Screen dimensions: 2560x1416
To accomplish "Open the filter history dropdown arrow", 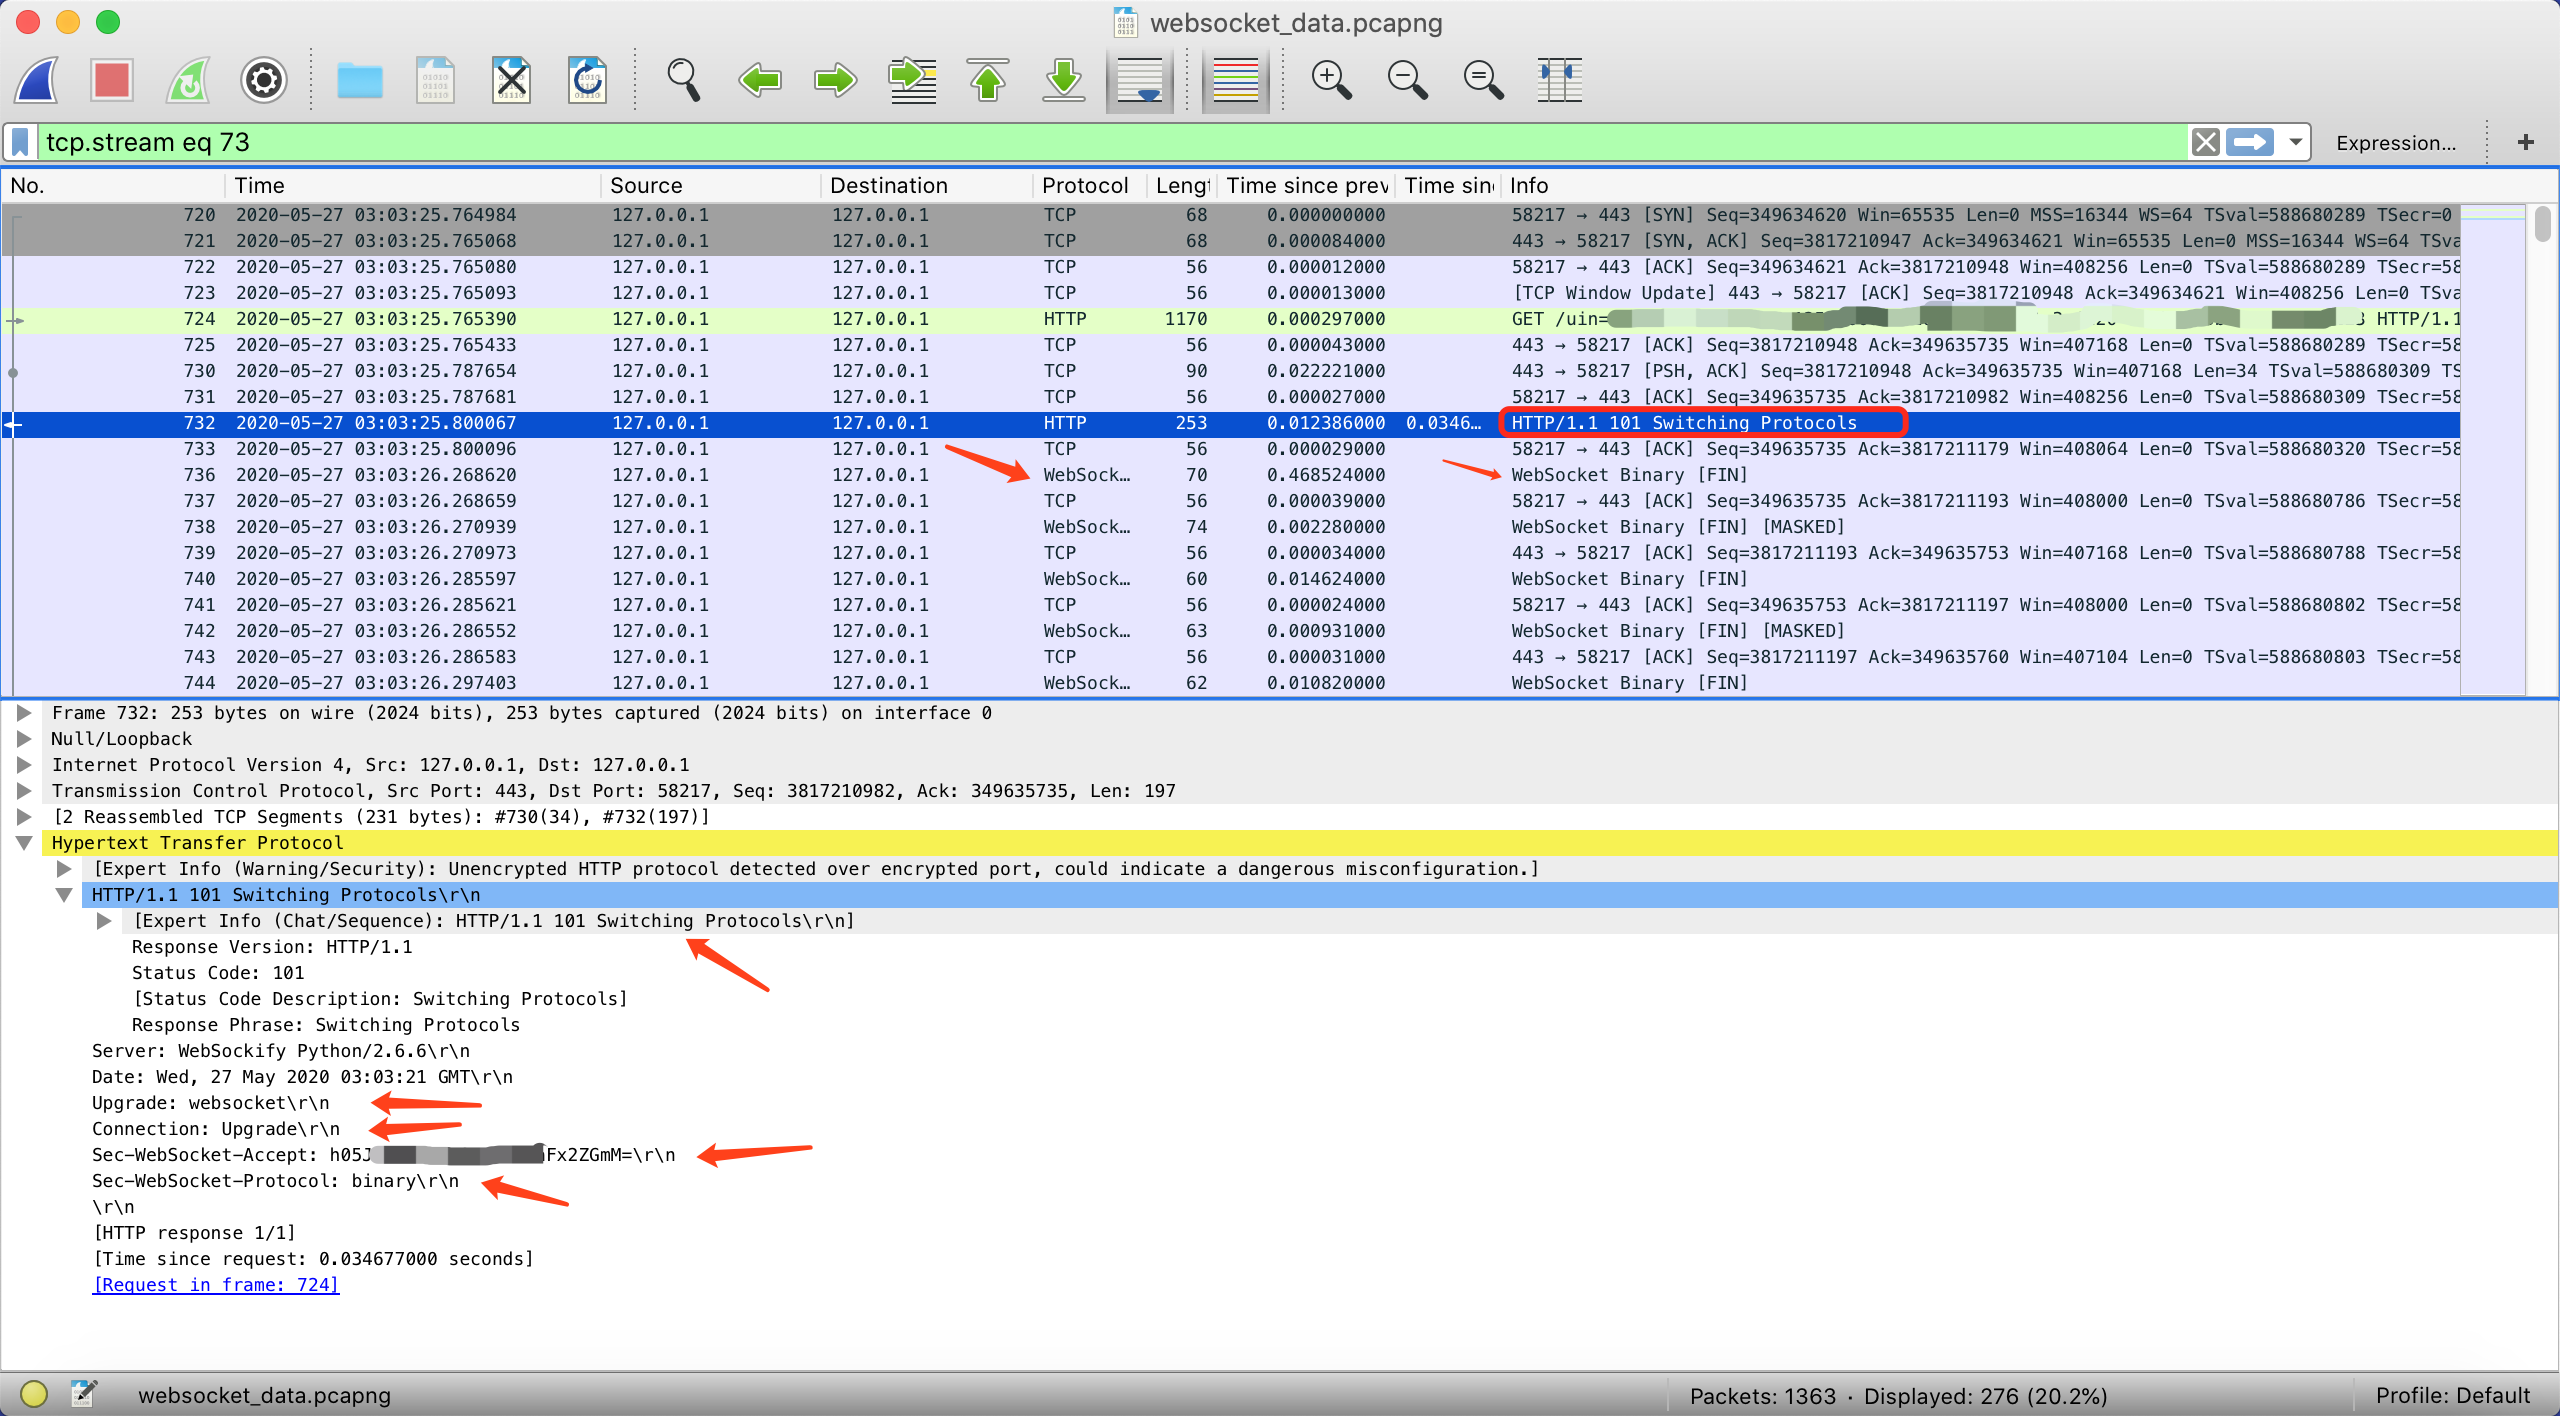I will (x=2296, y=142).
